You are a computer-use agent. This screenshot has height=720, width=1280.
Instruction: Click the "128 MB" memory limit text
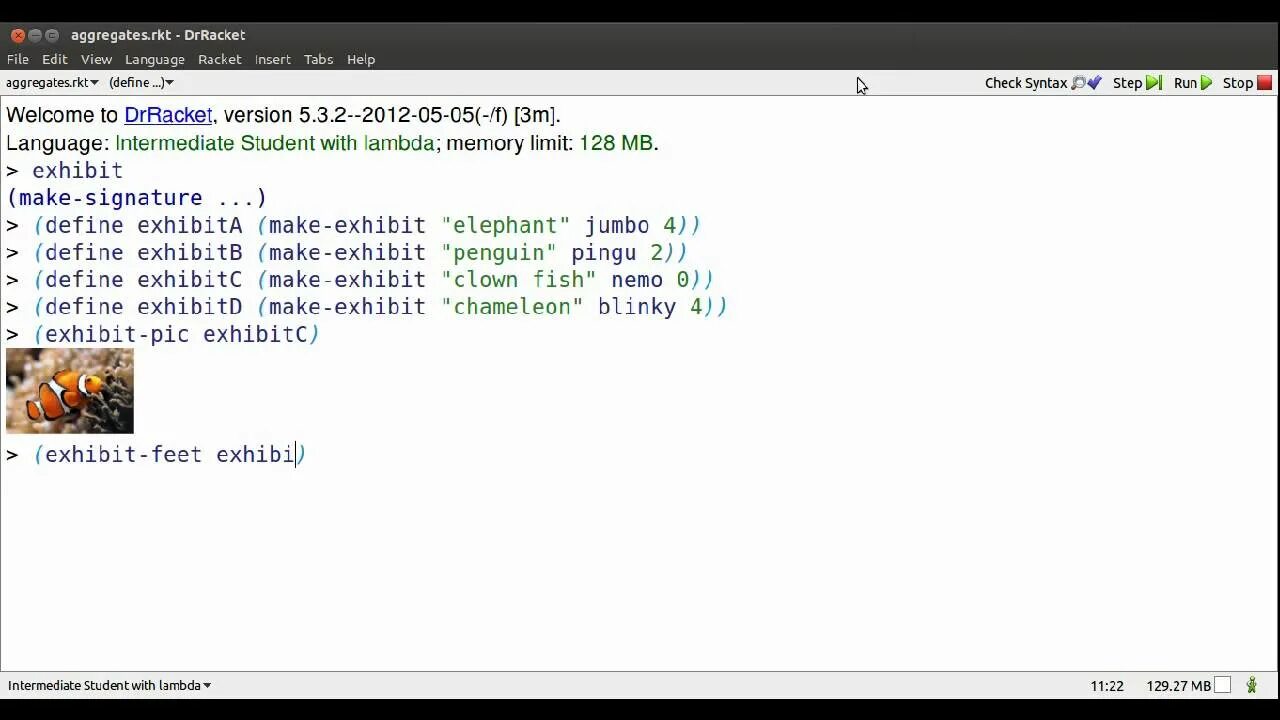click(x=616, y=143)
